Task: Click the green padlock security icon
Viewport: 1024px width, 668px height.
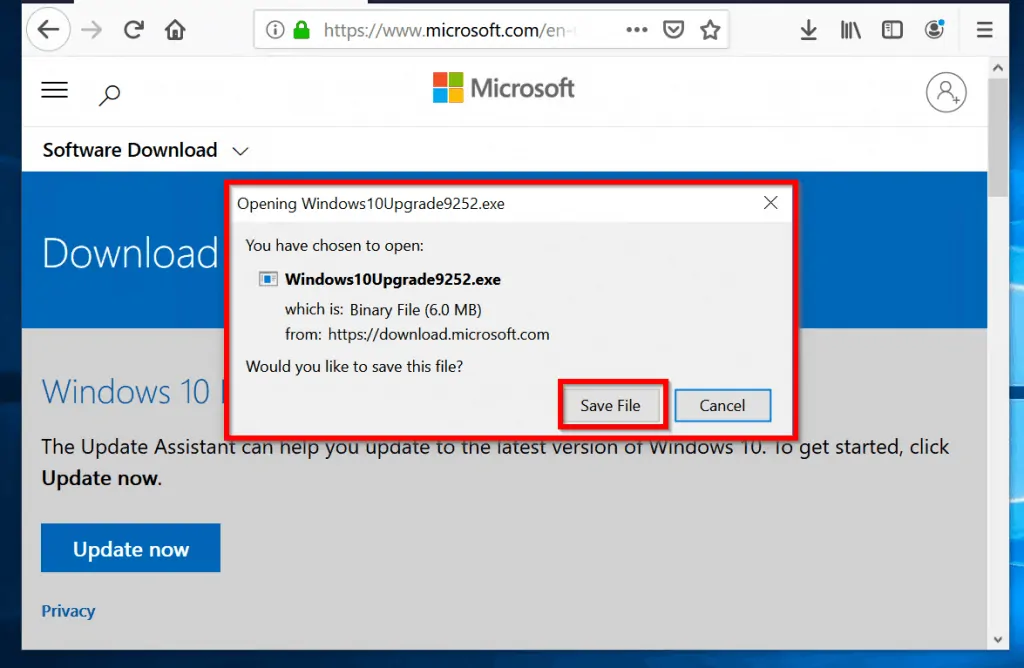Action: coord(301,29)
